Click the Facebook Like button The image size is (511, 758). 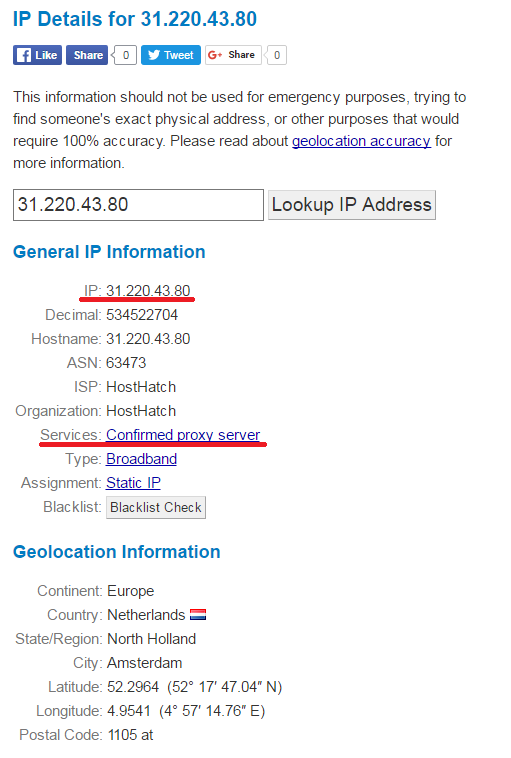pos(37,55)
